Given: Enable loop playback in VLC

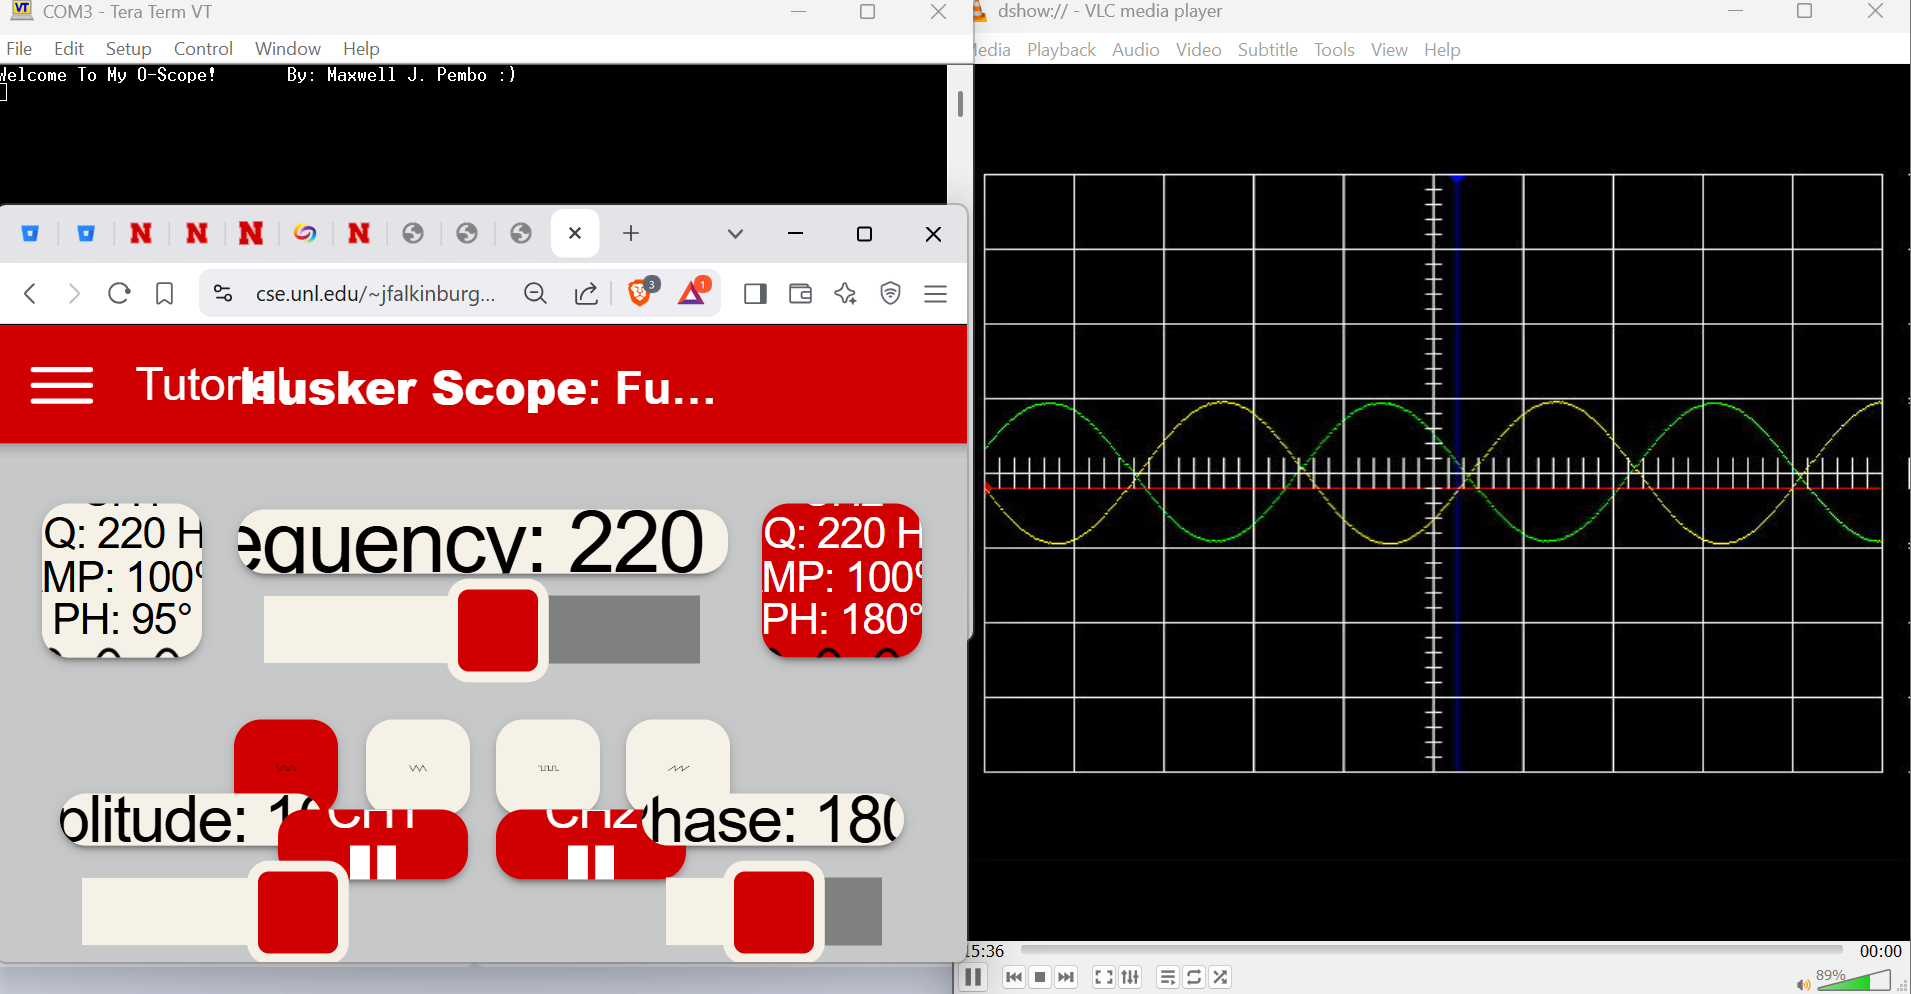Looking at the screenshot, I should [x=1194, y=977].
